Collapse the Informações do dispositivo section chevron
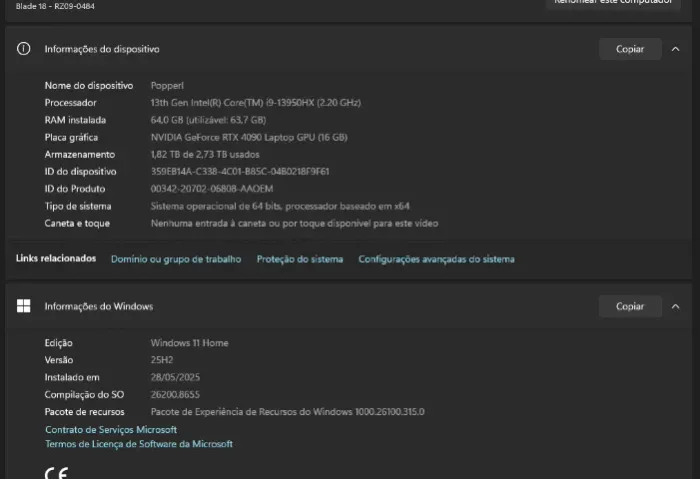 pyautogui.click(x=675, y=49)
